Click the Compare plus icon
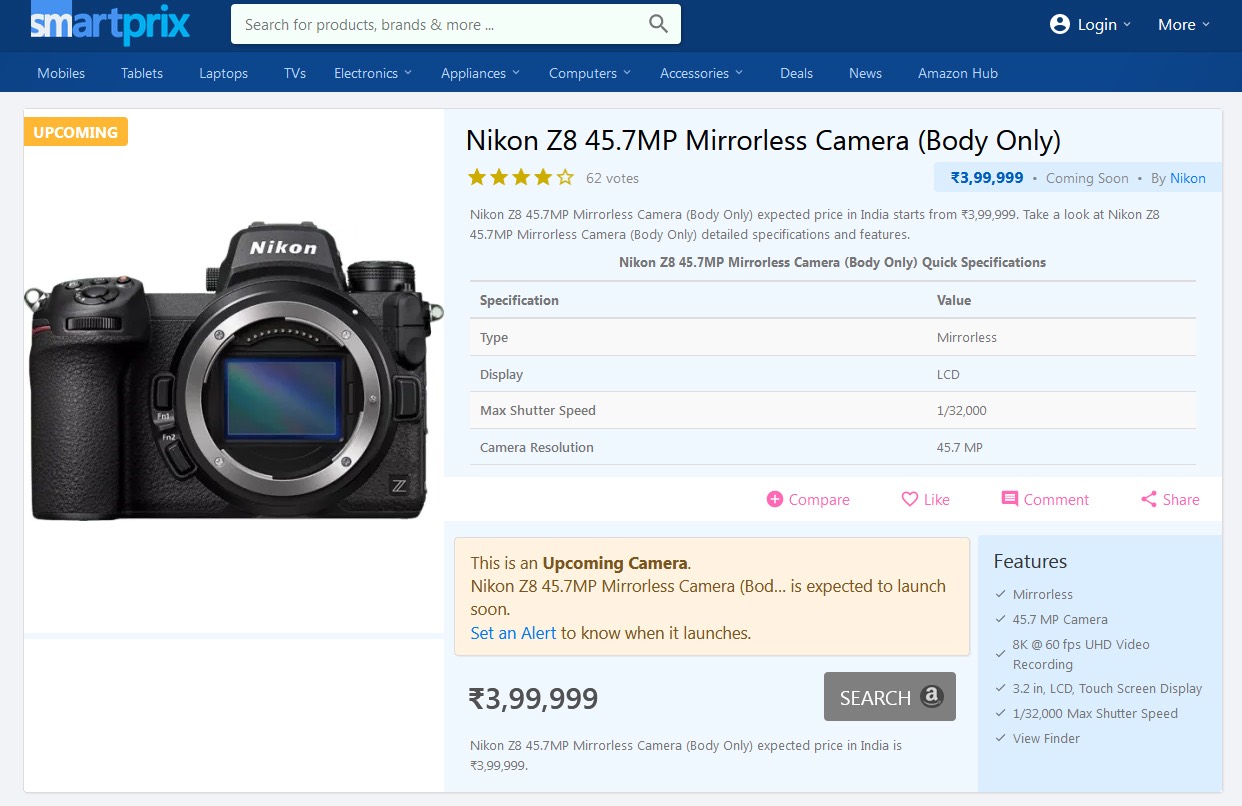Image resolution: width=1242 pixels, height=806 pixels. (774, 499)
